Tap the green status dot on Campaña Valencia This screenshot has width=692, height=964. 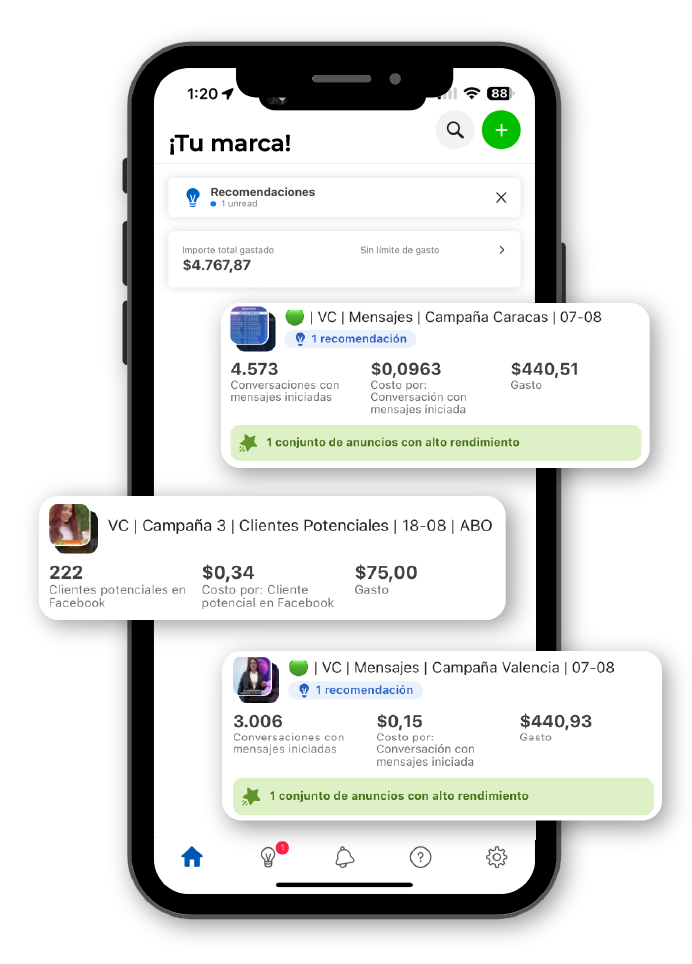click(x=298, y=667)
